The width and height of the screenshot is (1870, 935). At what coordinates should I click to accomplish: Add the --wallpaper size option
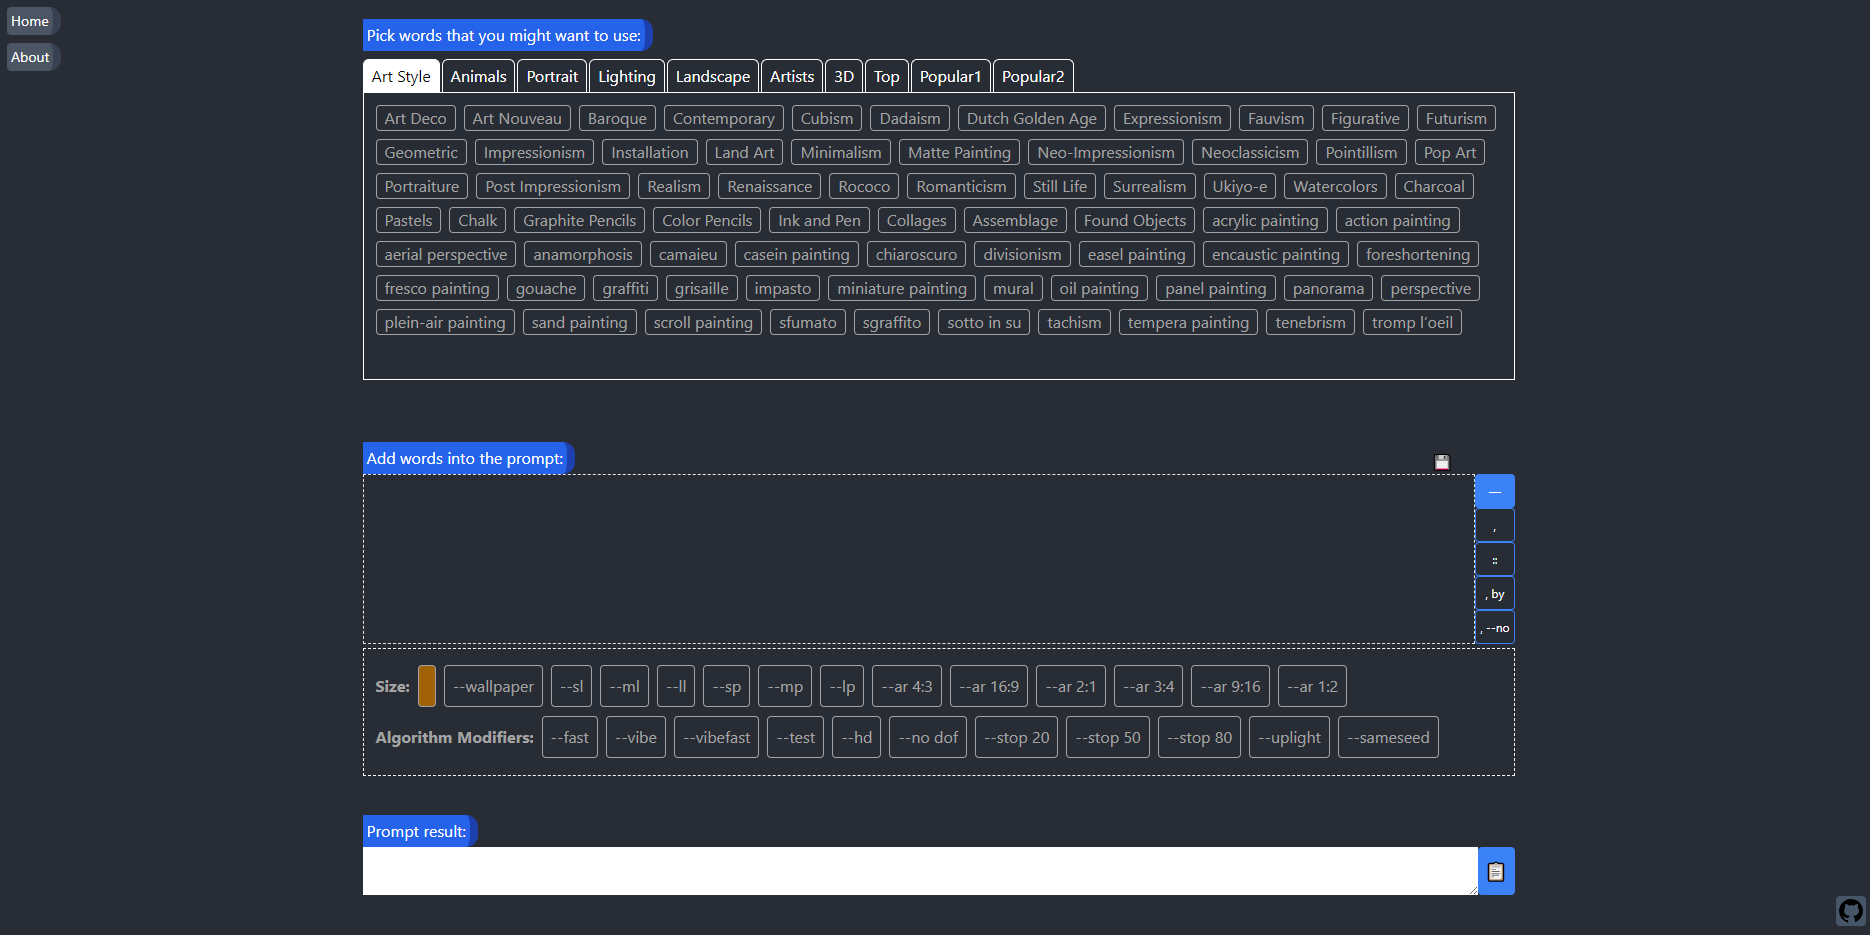493,686
